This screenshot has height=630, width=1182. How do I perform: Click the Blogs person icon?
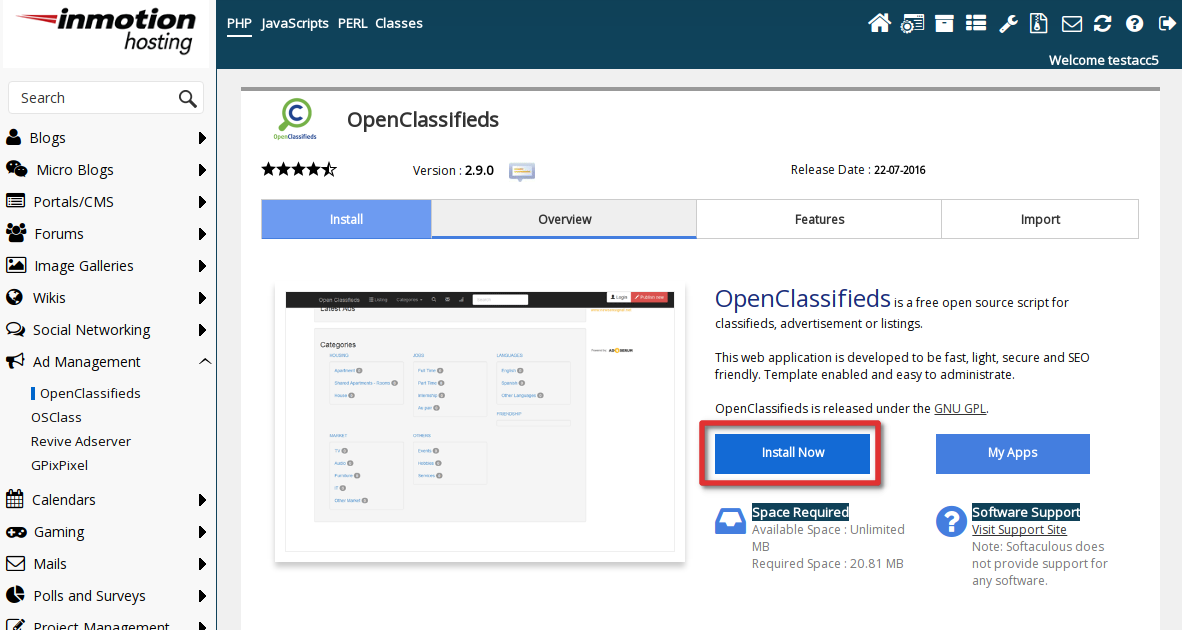point(14,137)
